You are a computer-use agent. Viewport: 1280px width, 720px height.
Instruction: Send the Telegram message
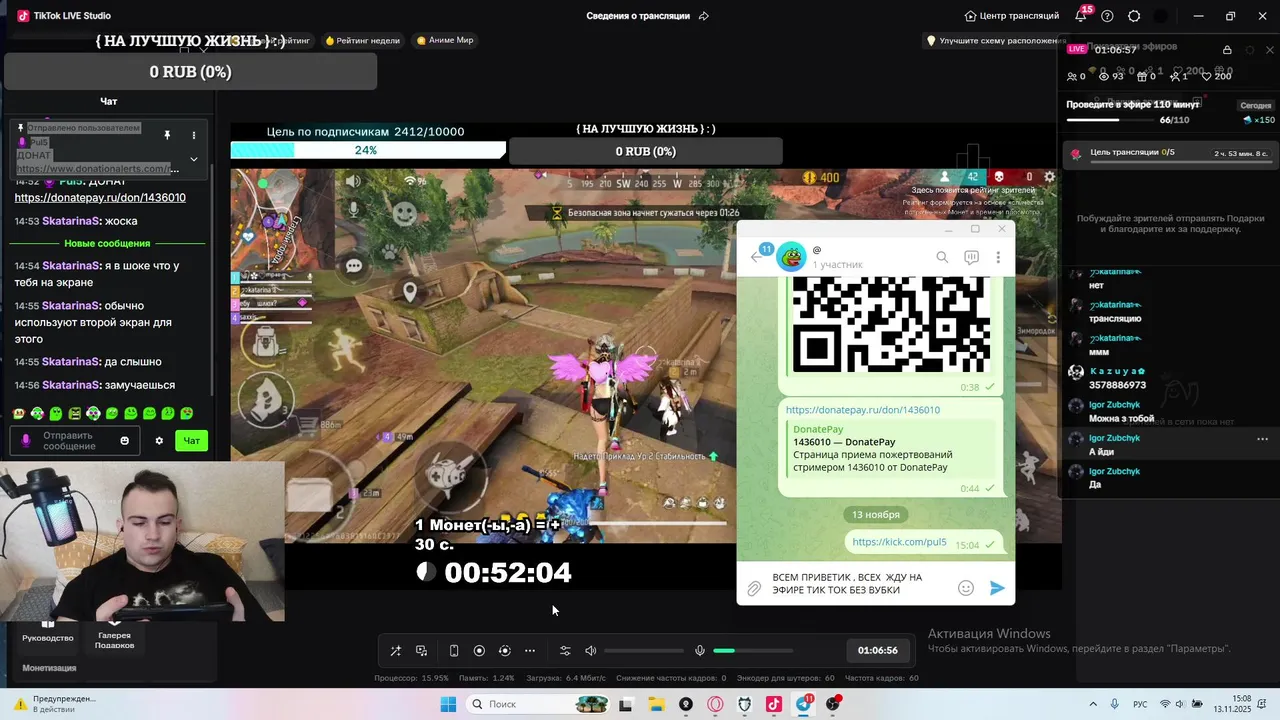coord(997,588)
